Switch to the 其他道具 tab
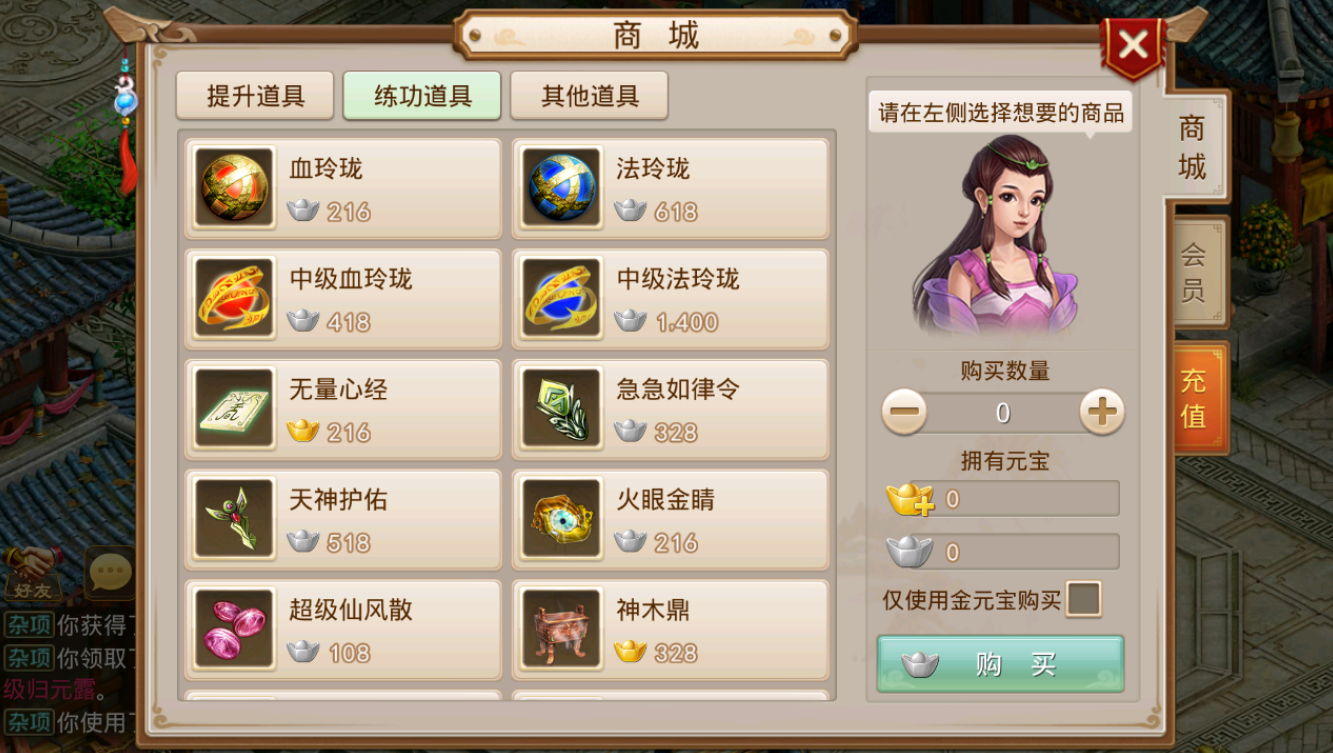The width and height of the screenshot is (1333, 753). pos(589,96)
